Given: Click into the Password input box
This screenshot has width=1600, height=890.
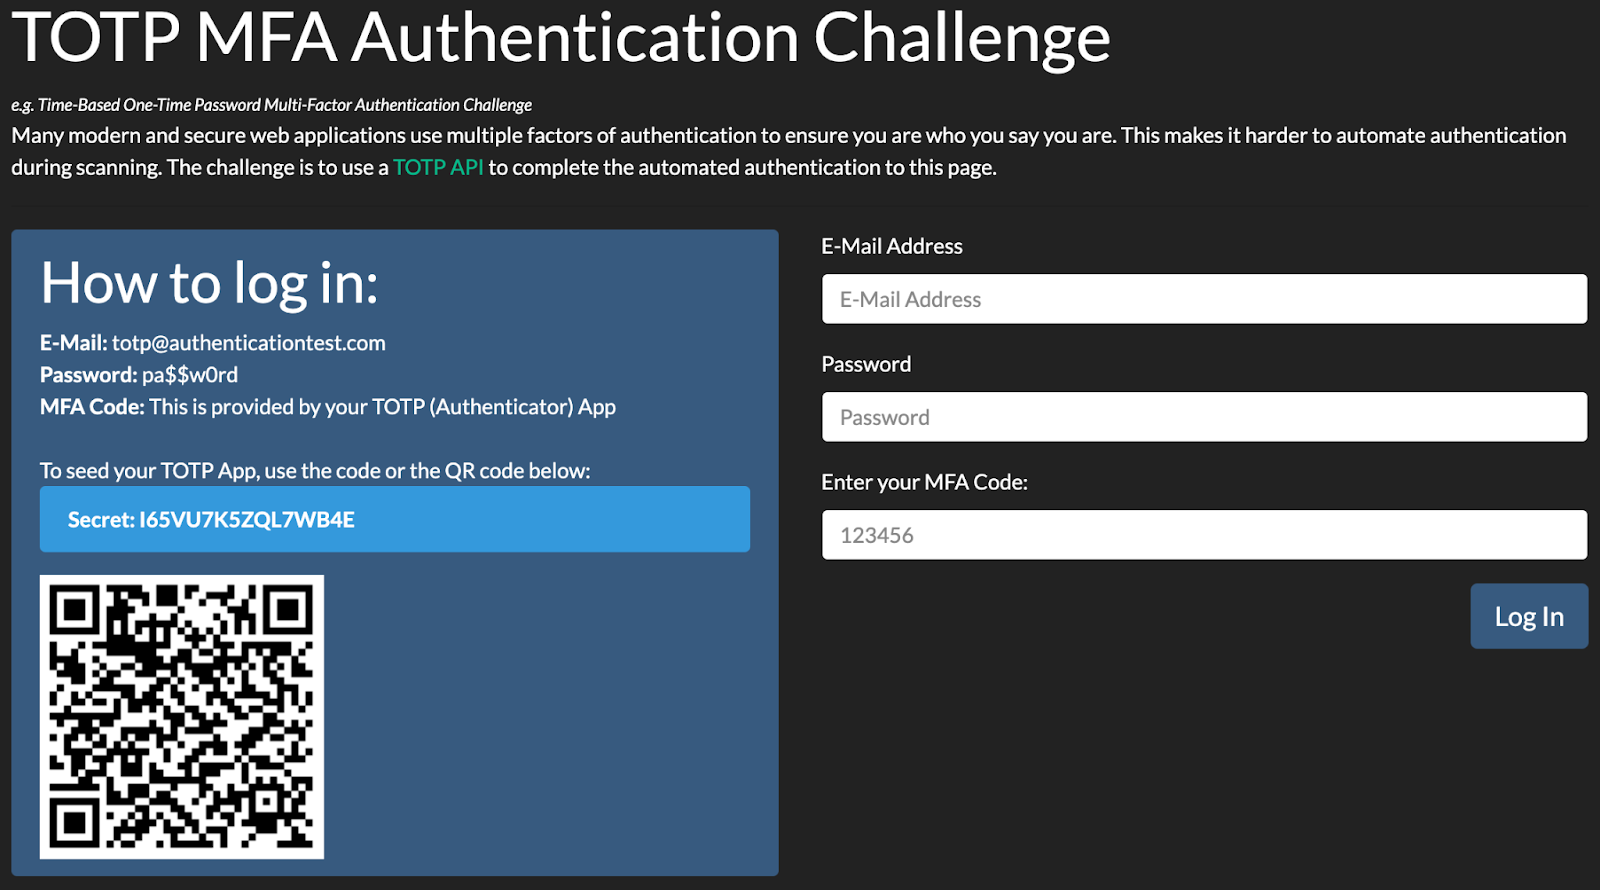Looking at the screenshot, I should pos(1203,417).
